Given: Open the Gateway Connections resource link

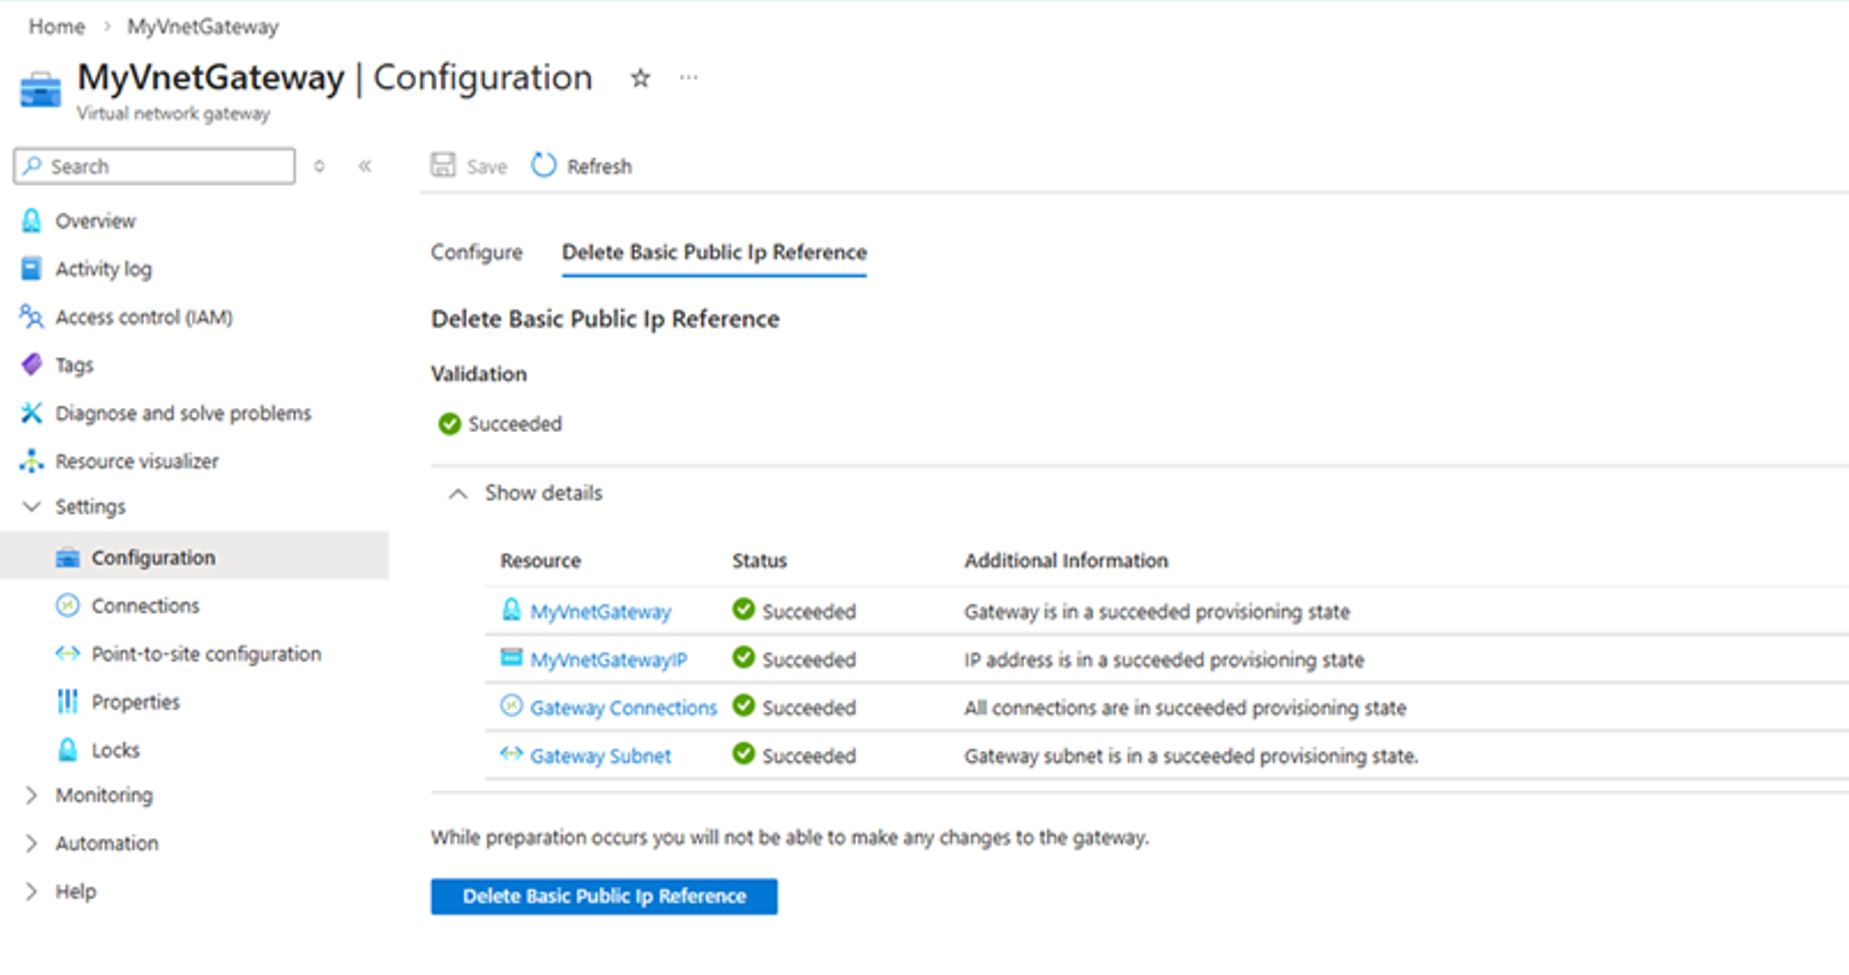Looking at the screenshot, I should [x=623, y=707].
